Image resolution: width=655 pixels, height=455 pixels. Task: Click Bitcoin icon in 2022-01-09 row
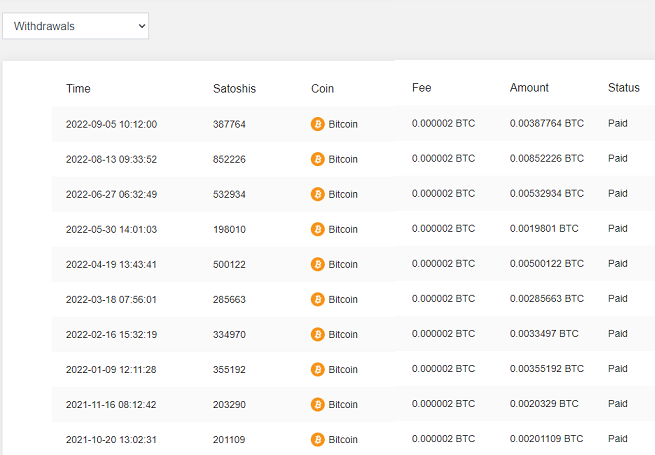click(317, 370)
